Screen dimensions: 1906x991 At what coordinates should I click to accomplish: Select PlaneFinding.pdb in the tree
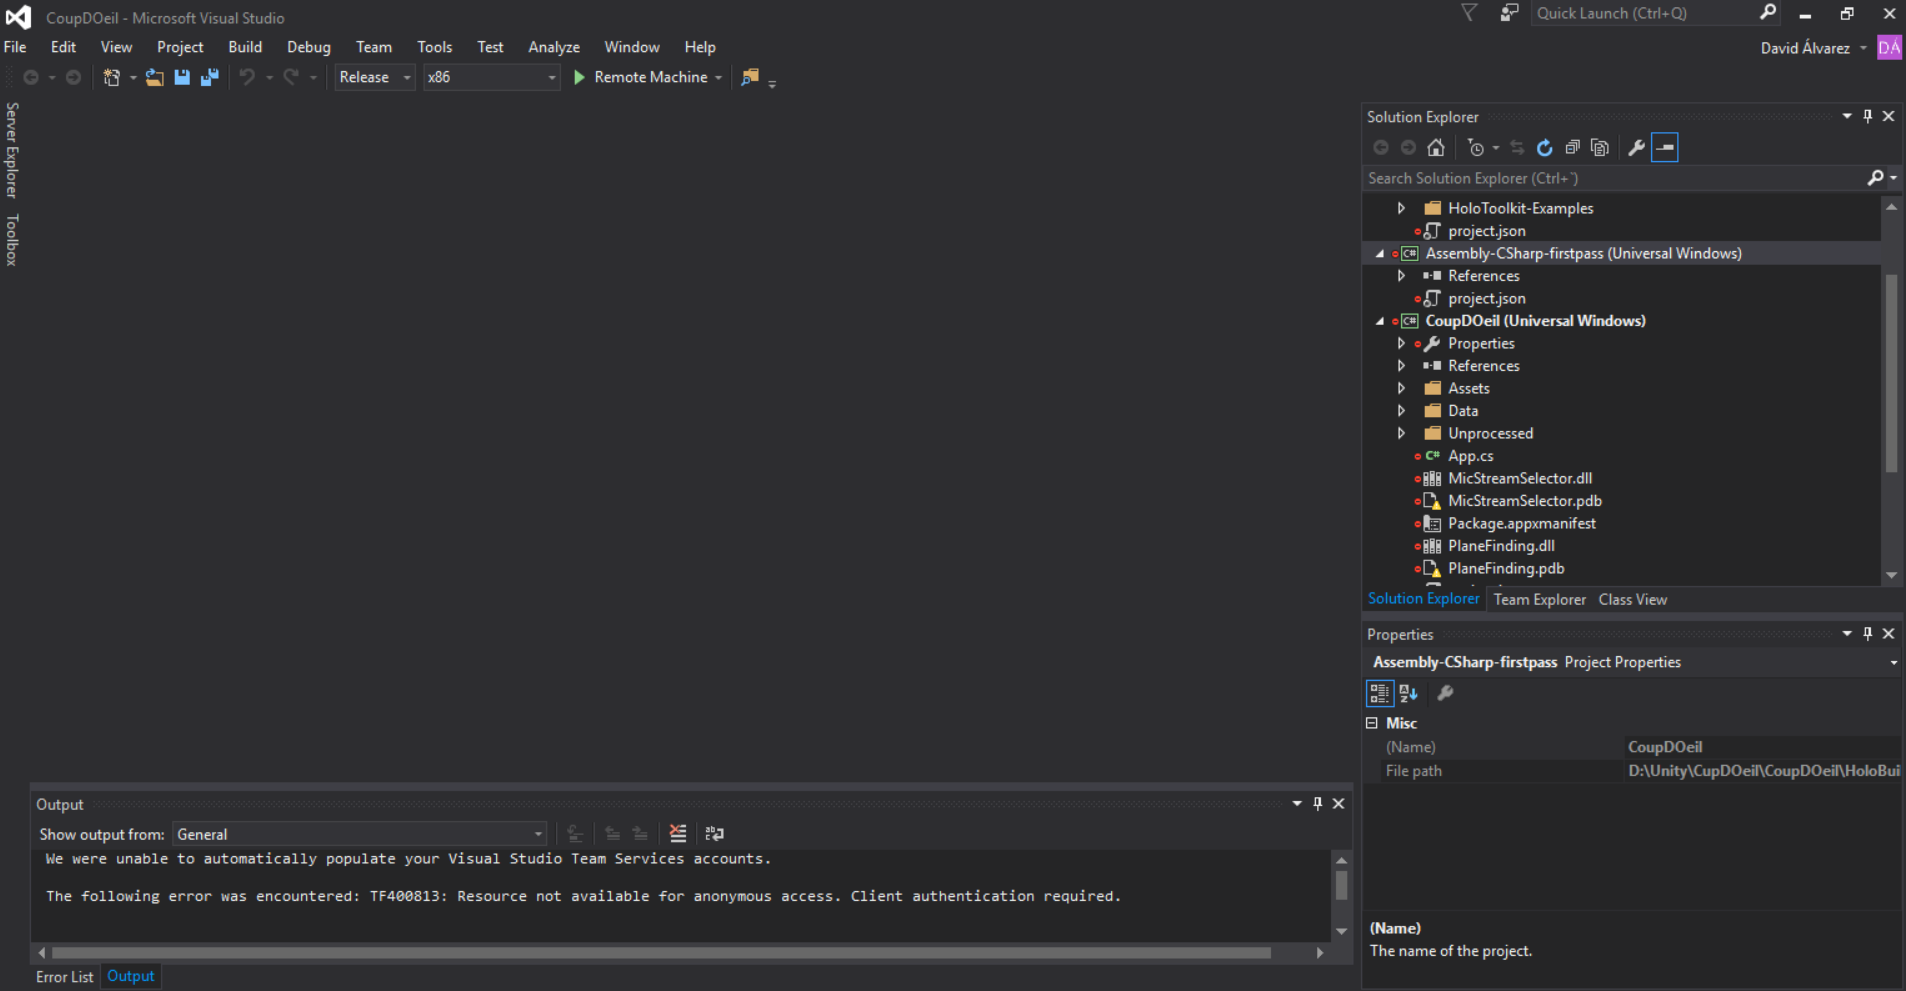point(1506,569)
